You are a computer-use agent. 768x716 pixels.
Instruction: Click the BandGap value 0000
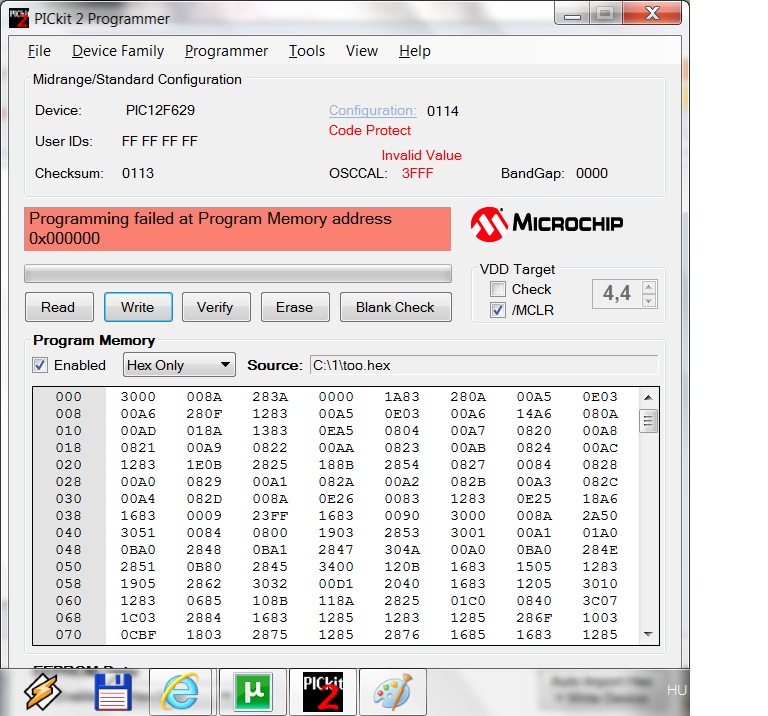(592, 173)
